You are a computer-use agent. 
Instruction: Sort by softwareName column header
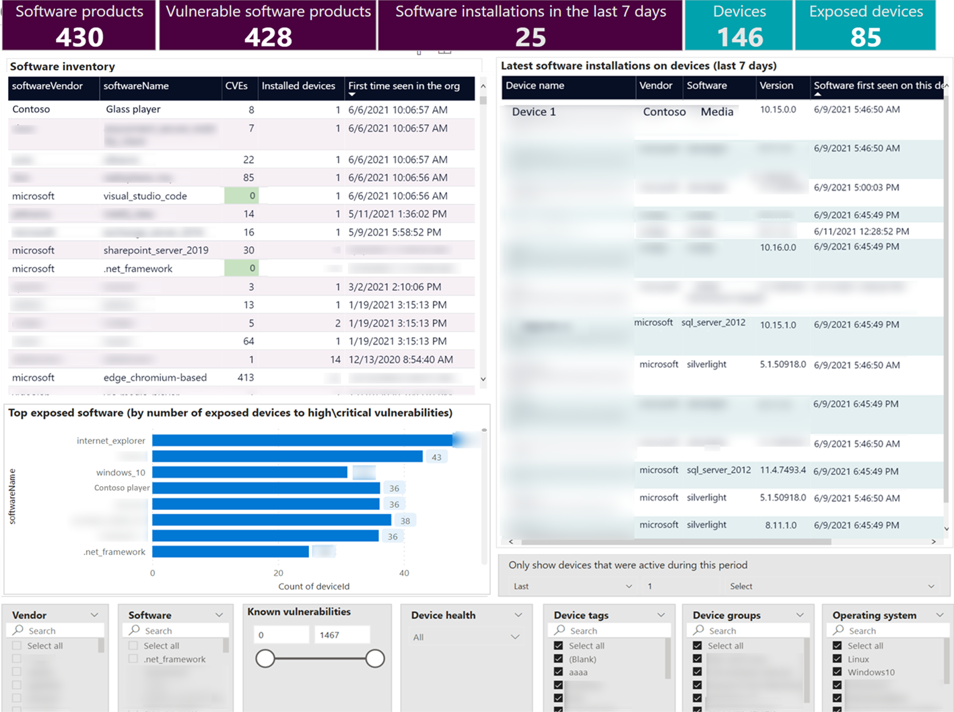pos(161,86)
